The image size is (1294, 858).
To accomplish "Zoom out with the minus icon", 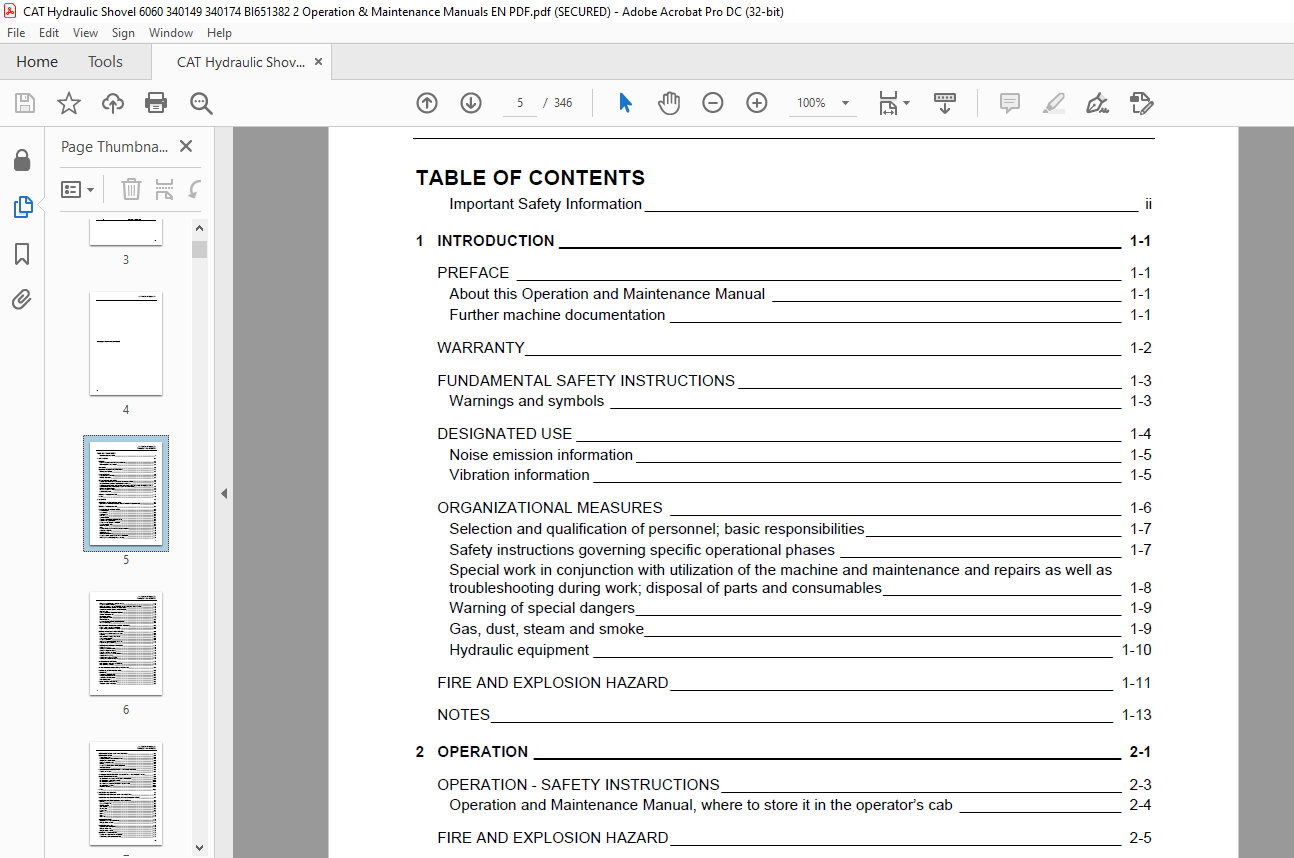I will (x=713, y=103).
